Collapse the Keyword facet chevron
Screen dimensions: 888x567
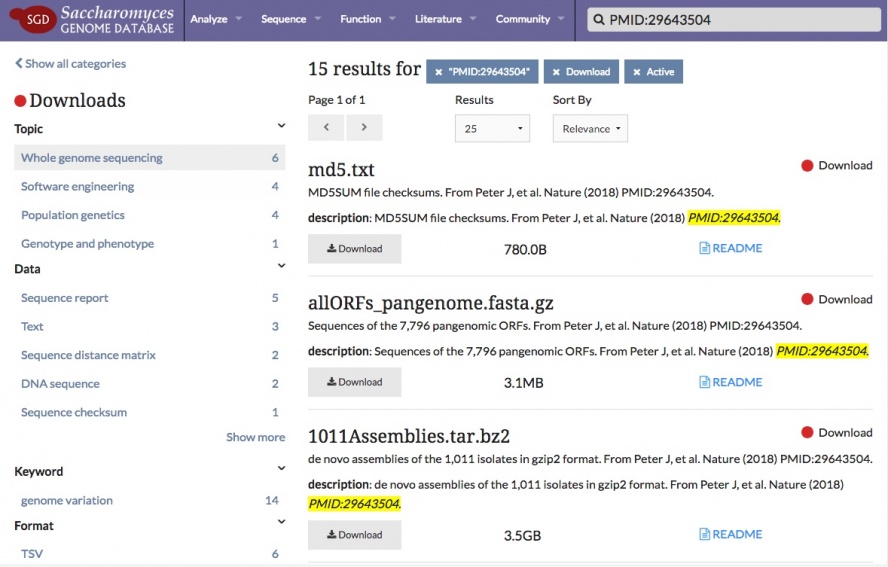click(x=281, y=468)
